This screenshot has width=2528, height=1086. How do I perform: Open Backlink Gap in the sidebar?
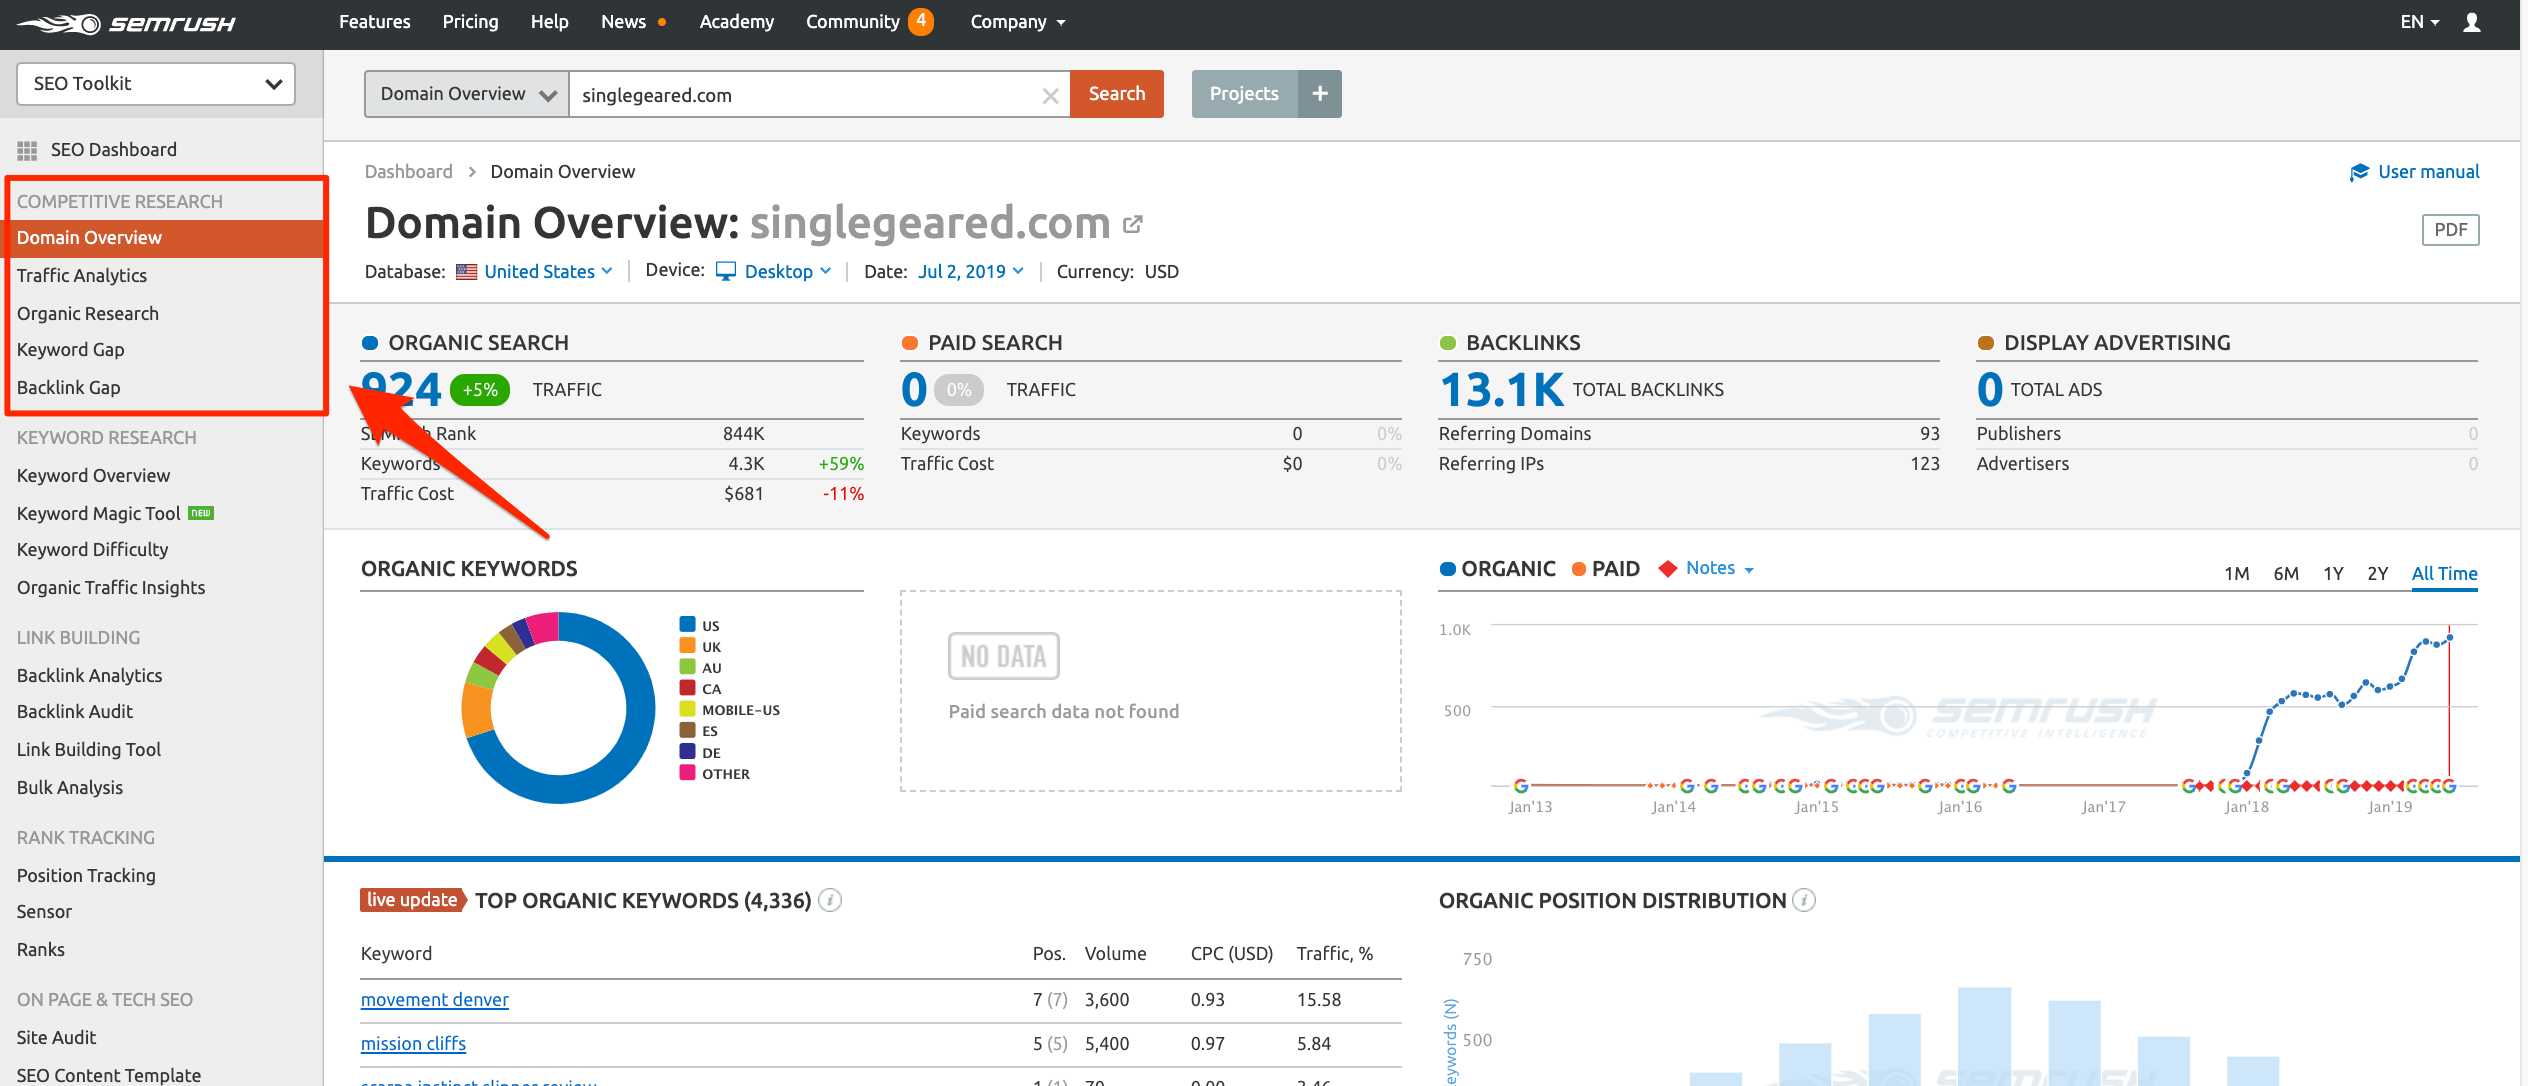pos(69,388)
